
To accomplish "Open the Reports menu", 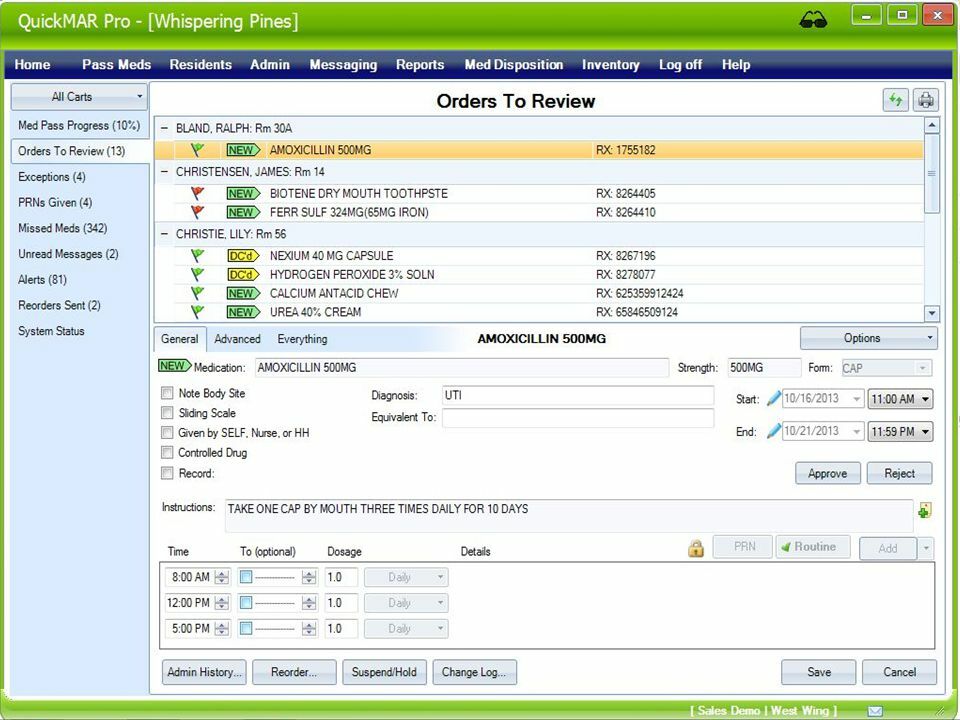I will tap(420, 65).
